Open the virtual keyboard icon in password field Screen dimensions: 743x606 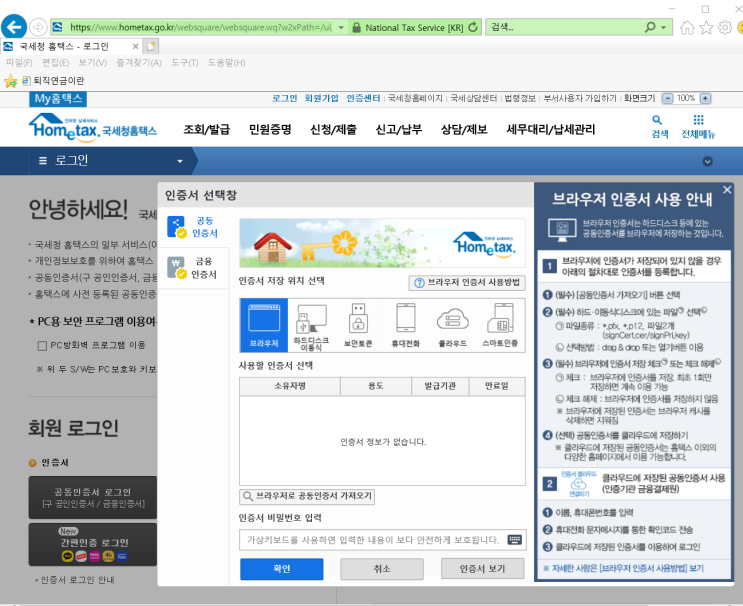[515, 540]
